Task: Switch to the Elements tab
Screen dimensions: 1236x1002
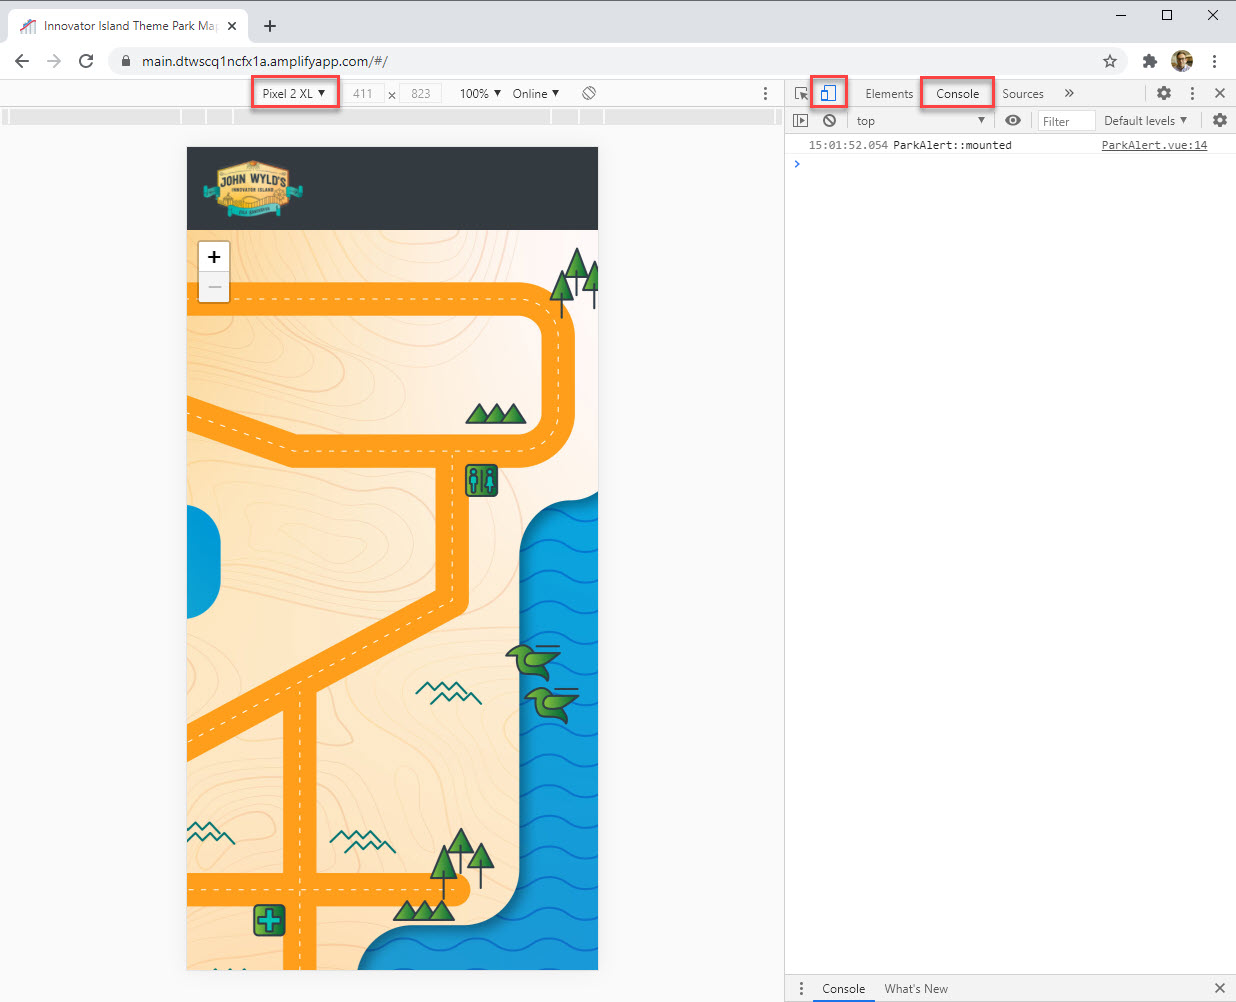Action: (x=888, y=93)
